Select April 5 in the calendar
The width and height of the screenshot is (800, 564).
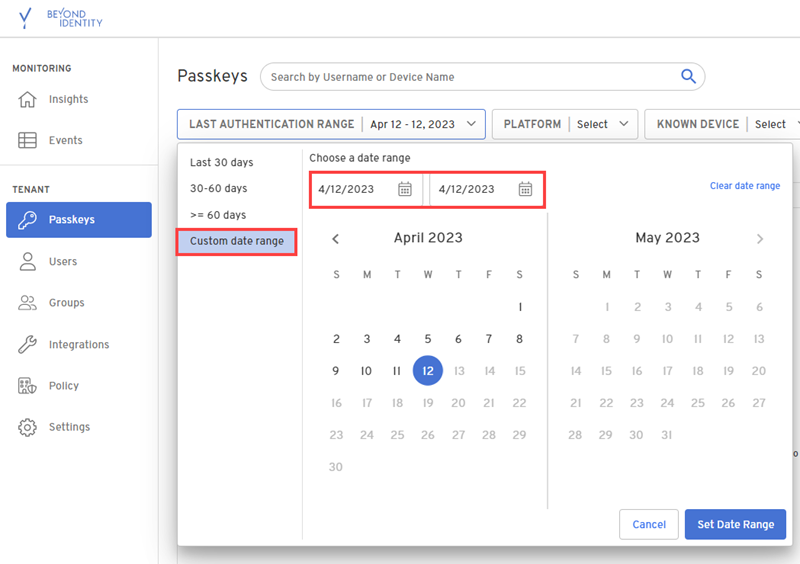428,339
